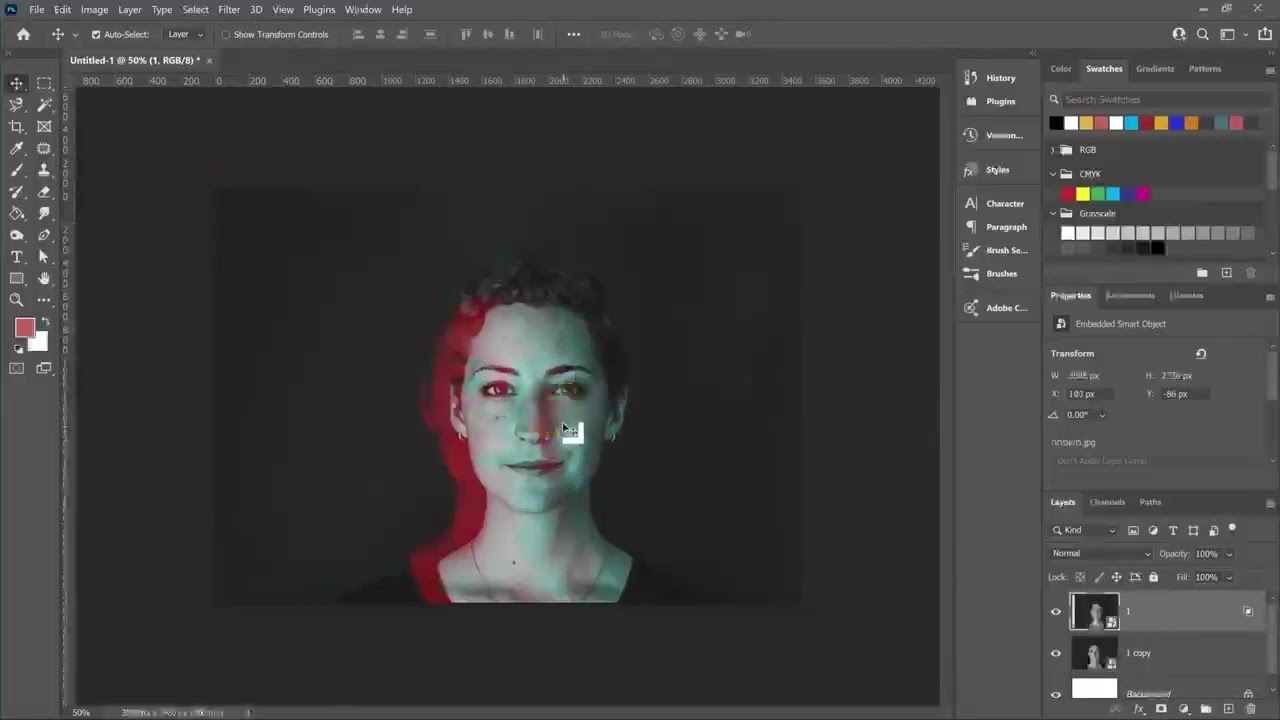Switch to the Paths tab
1280x720 pixels.
(1150, 502)
